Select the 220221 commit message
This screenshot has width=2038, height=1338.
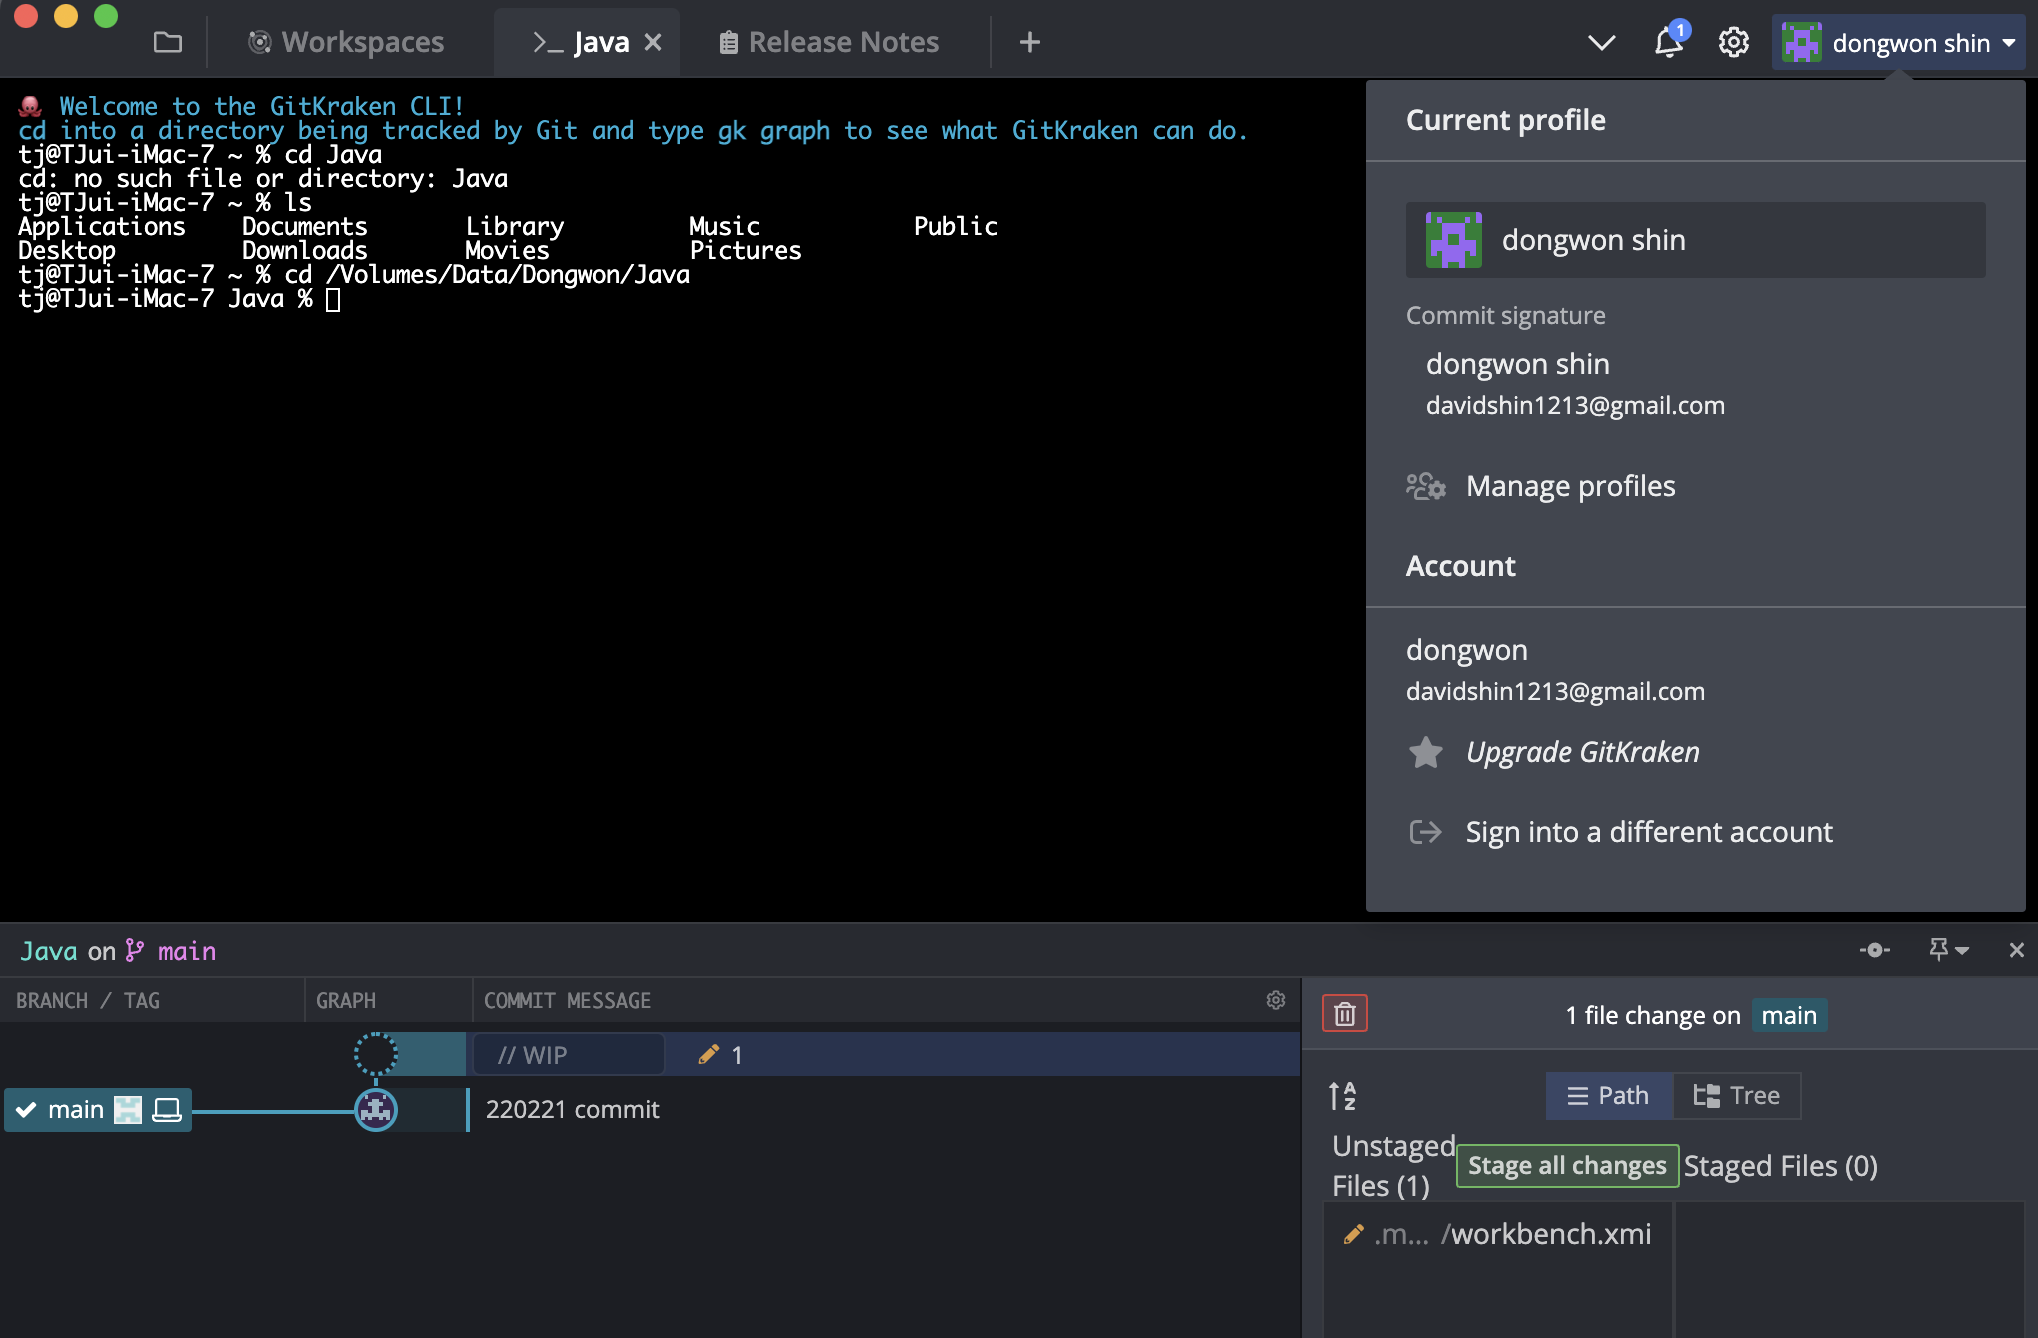coord(572,1110)
